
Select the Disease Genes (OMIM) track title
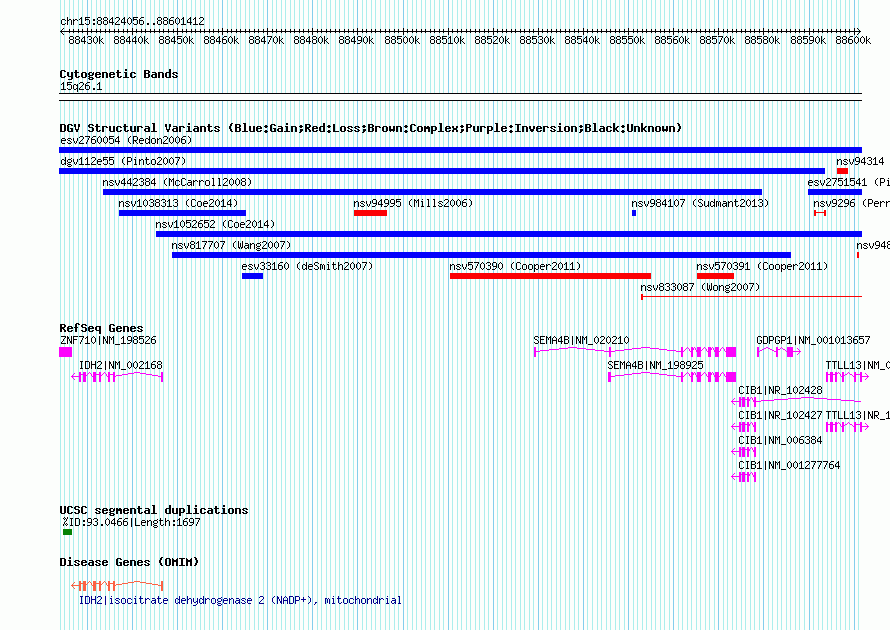(129, 562)
